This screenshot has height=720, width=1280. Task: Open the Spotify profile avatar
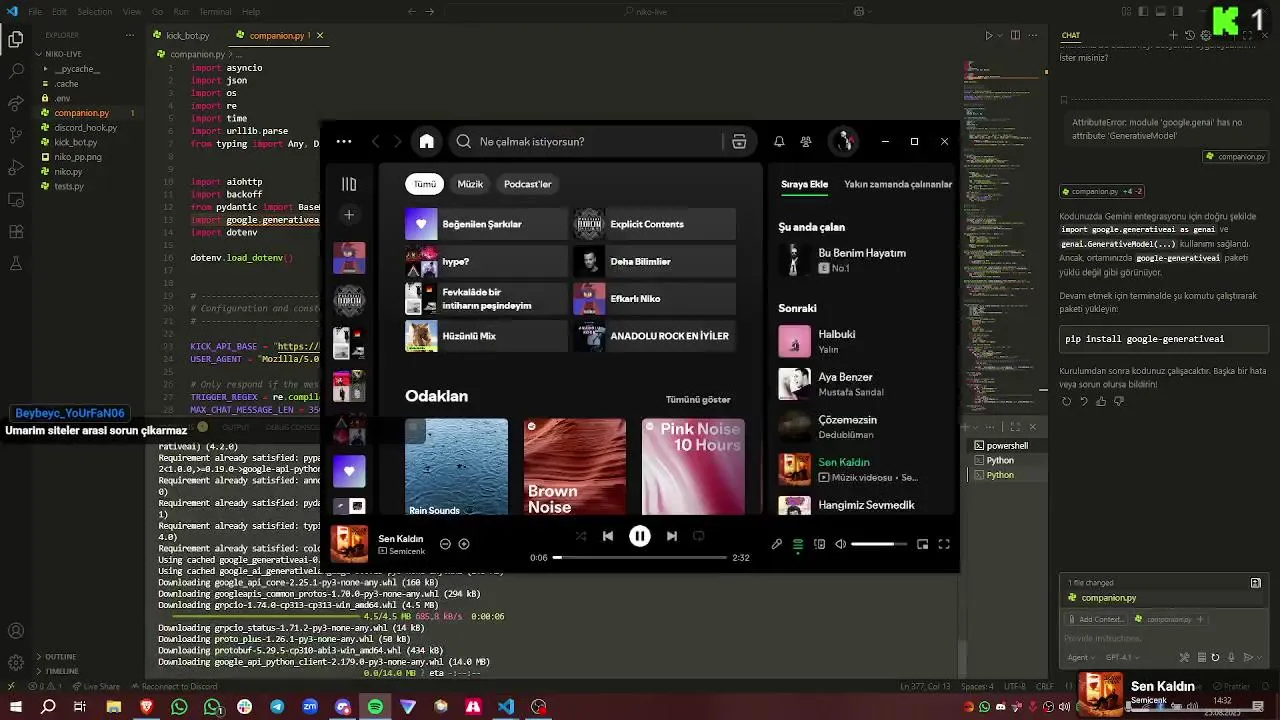845,141
